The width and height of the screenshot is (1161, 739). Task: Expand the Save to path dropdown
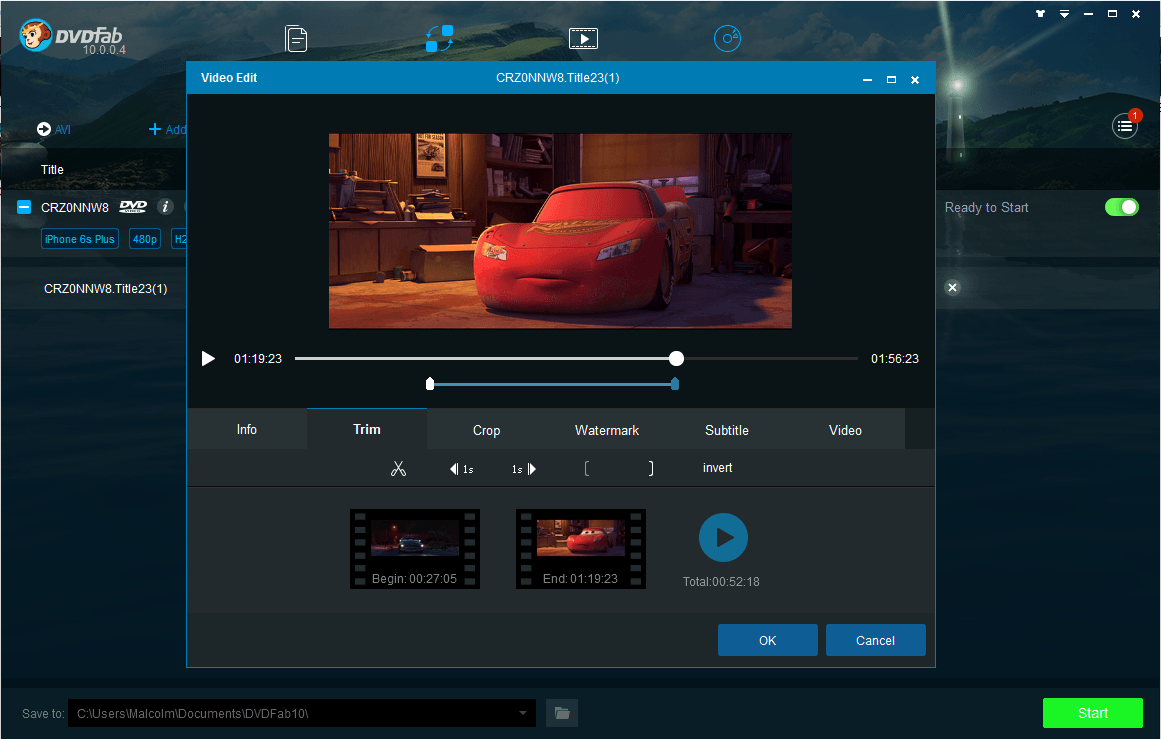[x=523, y=713]
